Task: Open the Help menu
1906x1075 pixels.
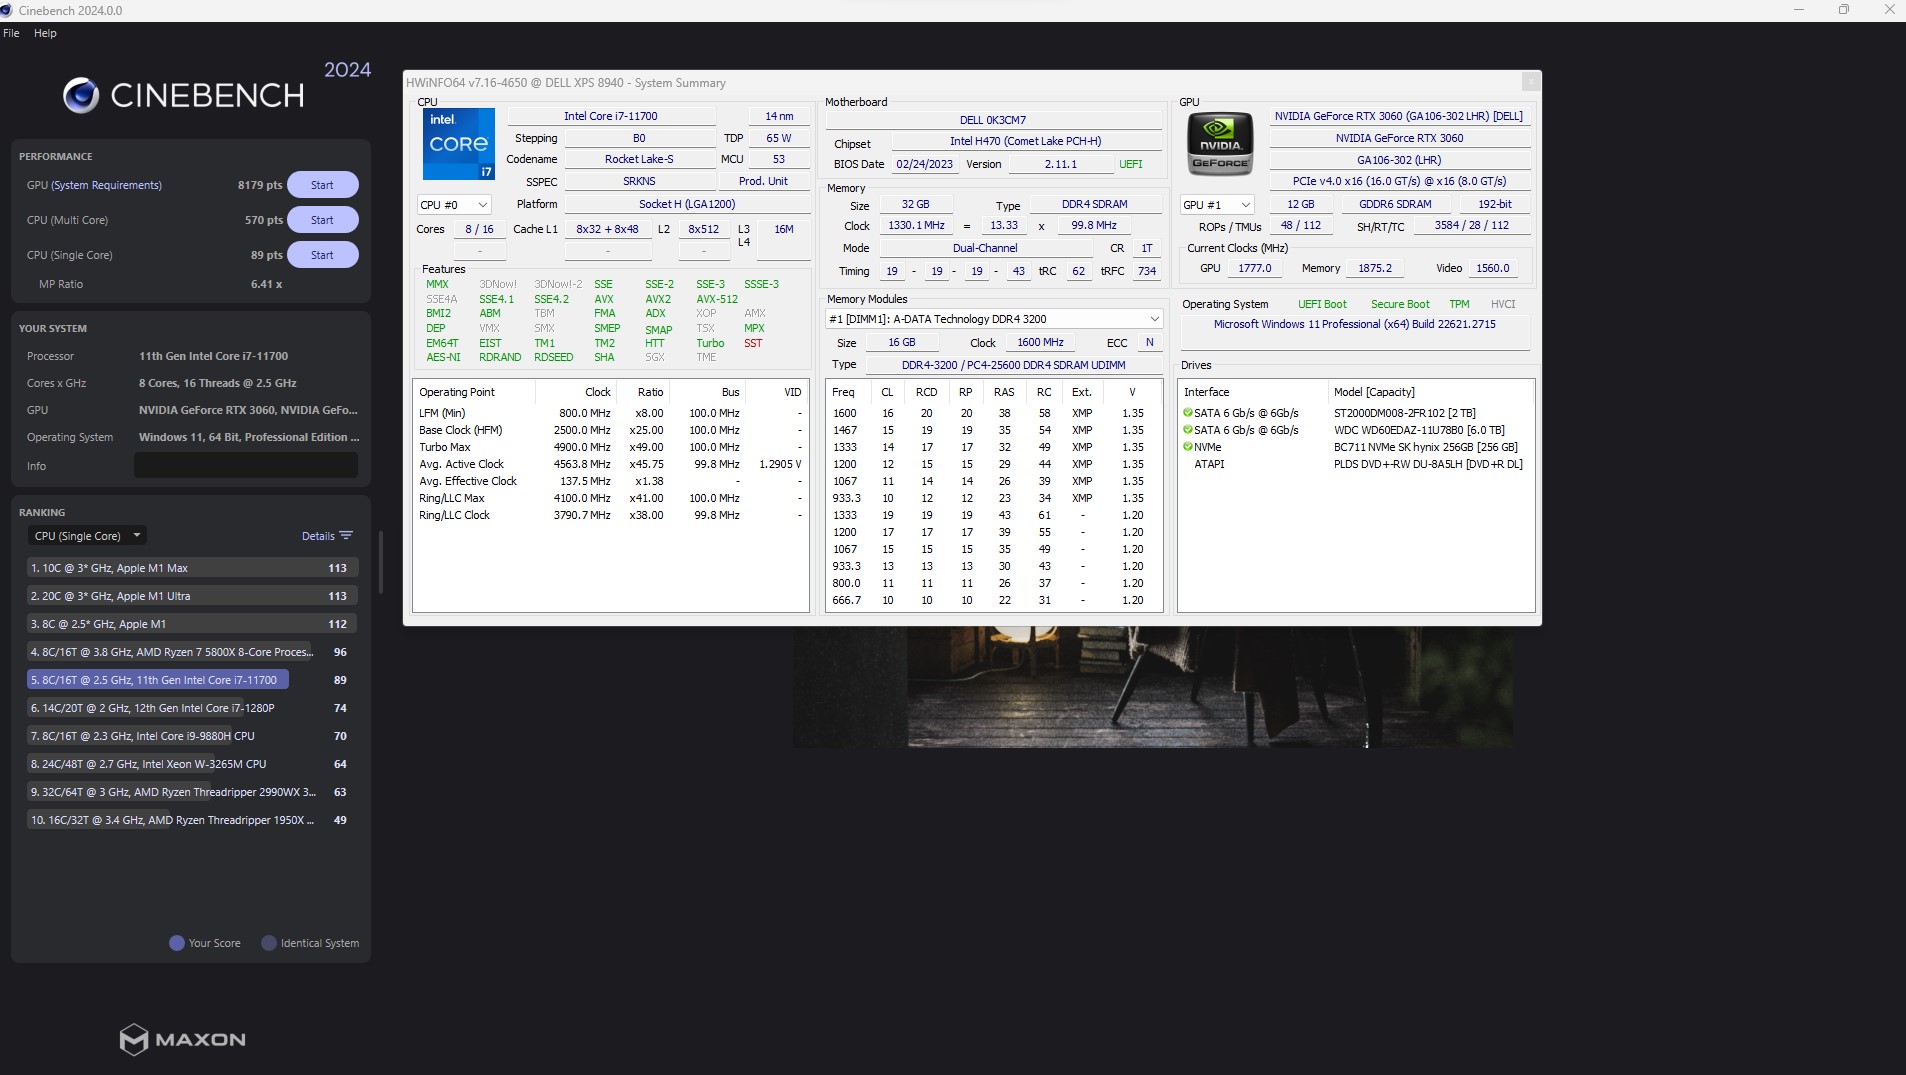Action: pos(45,33)
